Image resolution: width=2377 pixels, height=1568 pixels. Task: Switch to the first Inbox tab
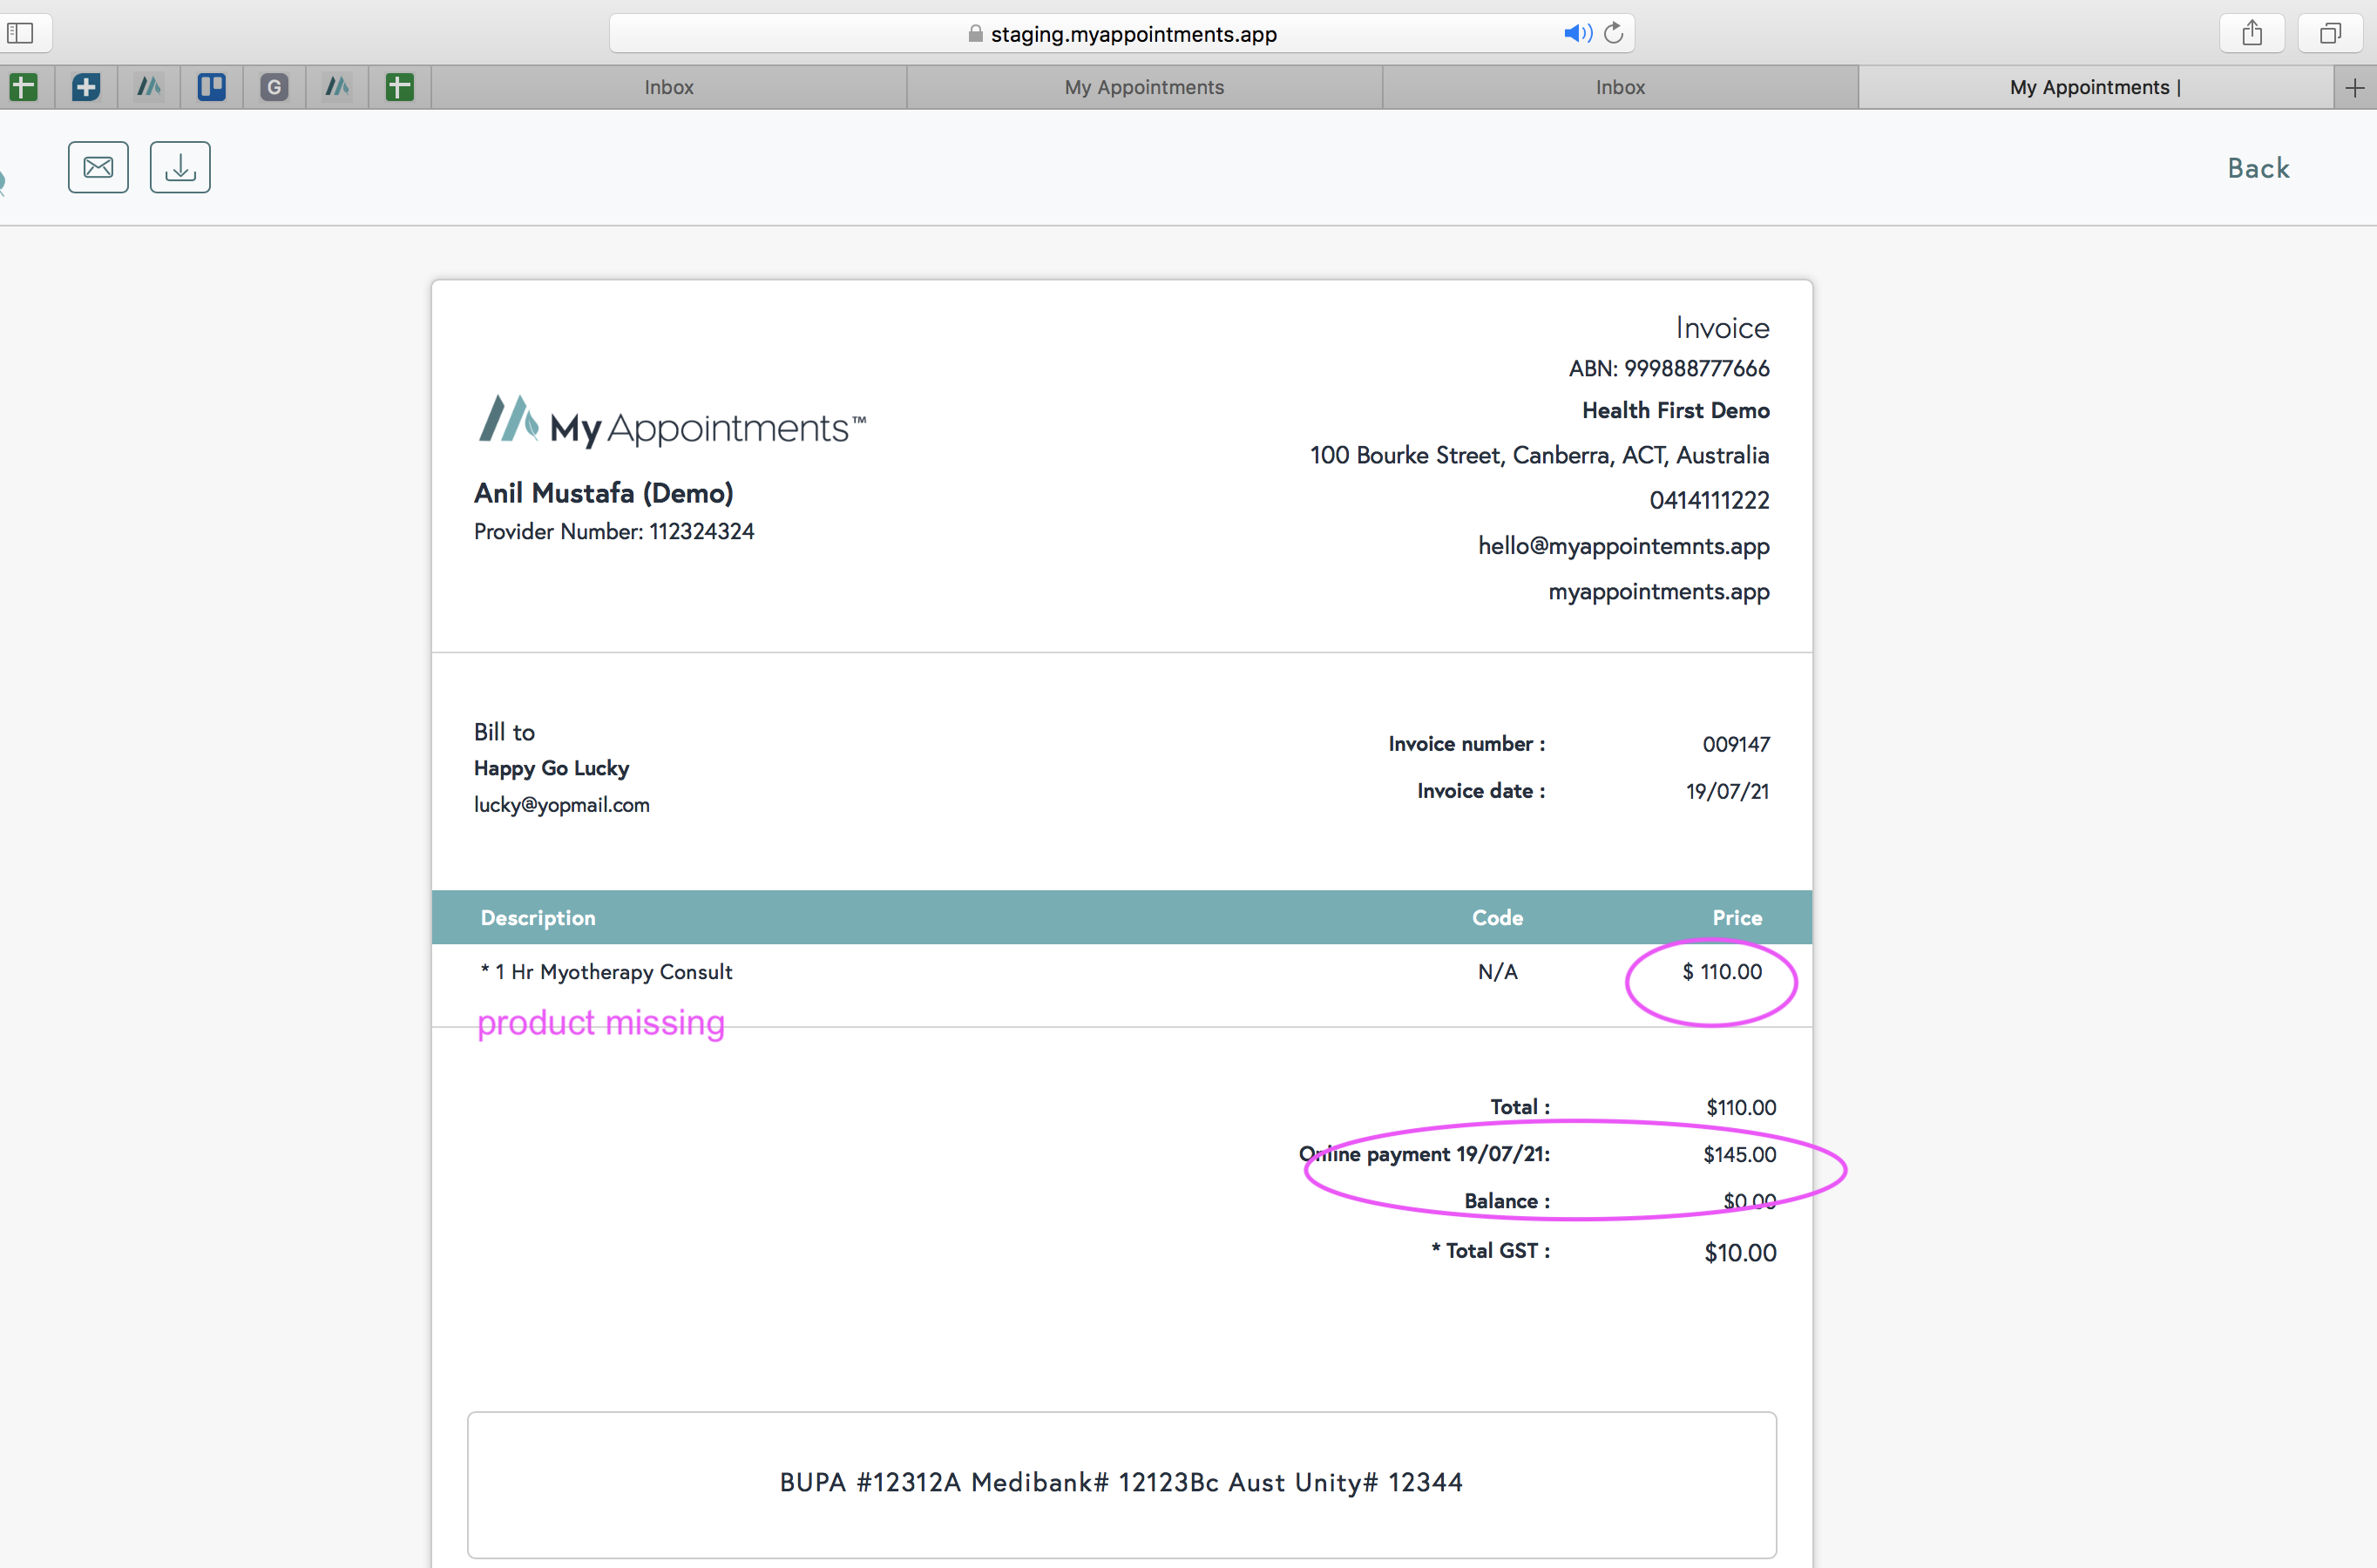pyautogui.click(x=668, y=87)
